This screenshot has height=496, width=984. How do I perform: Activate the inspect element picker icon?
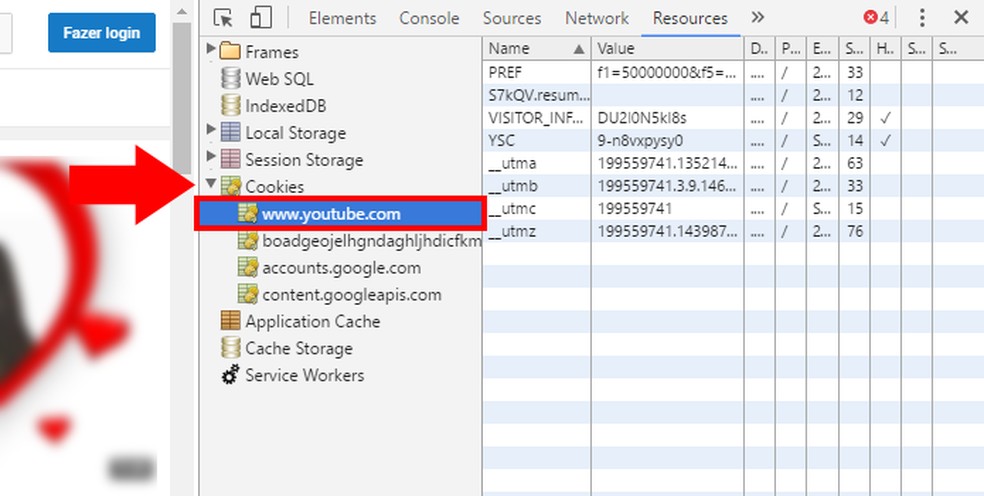click(223, 18)
